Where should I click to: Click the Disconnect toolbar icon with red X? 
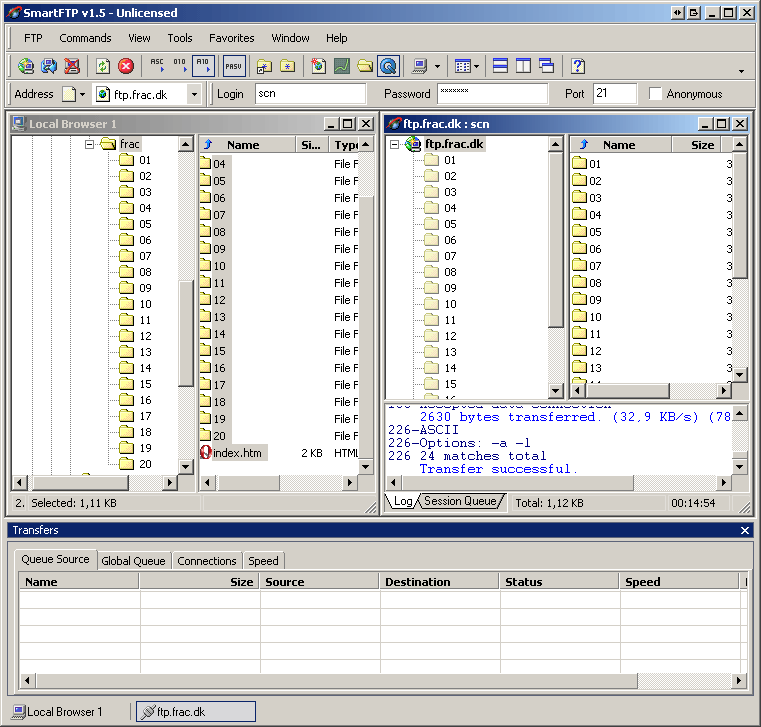tap(72, 66)
